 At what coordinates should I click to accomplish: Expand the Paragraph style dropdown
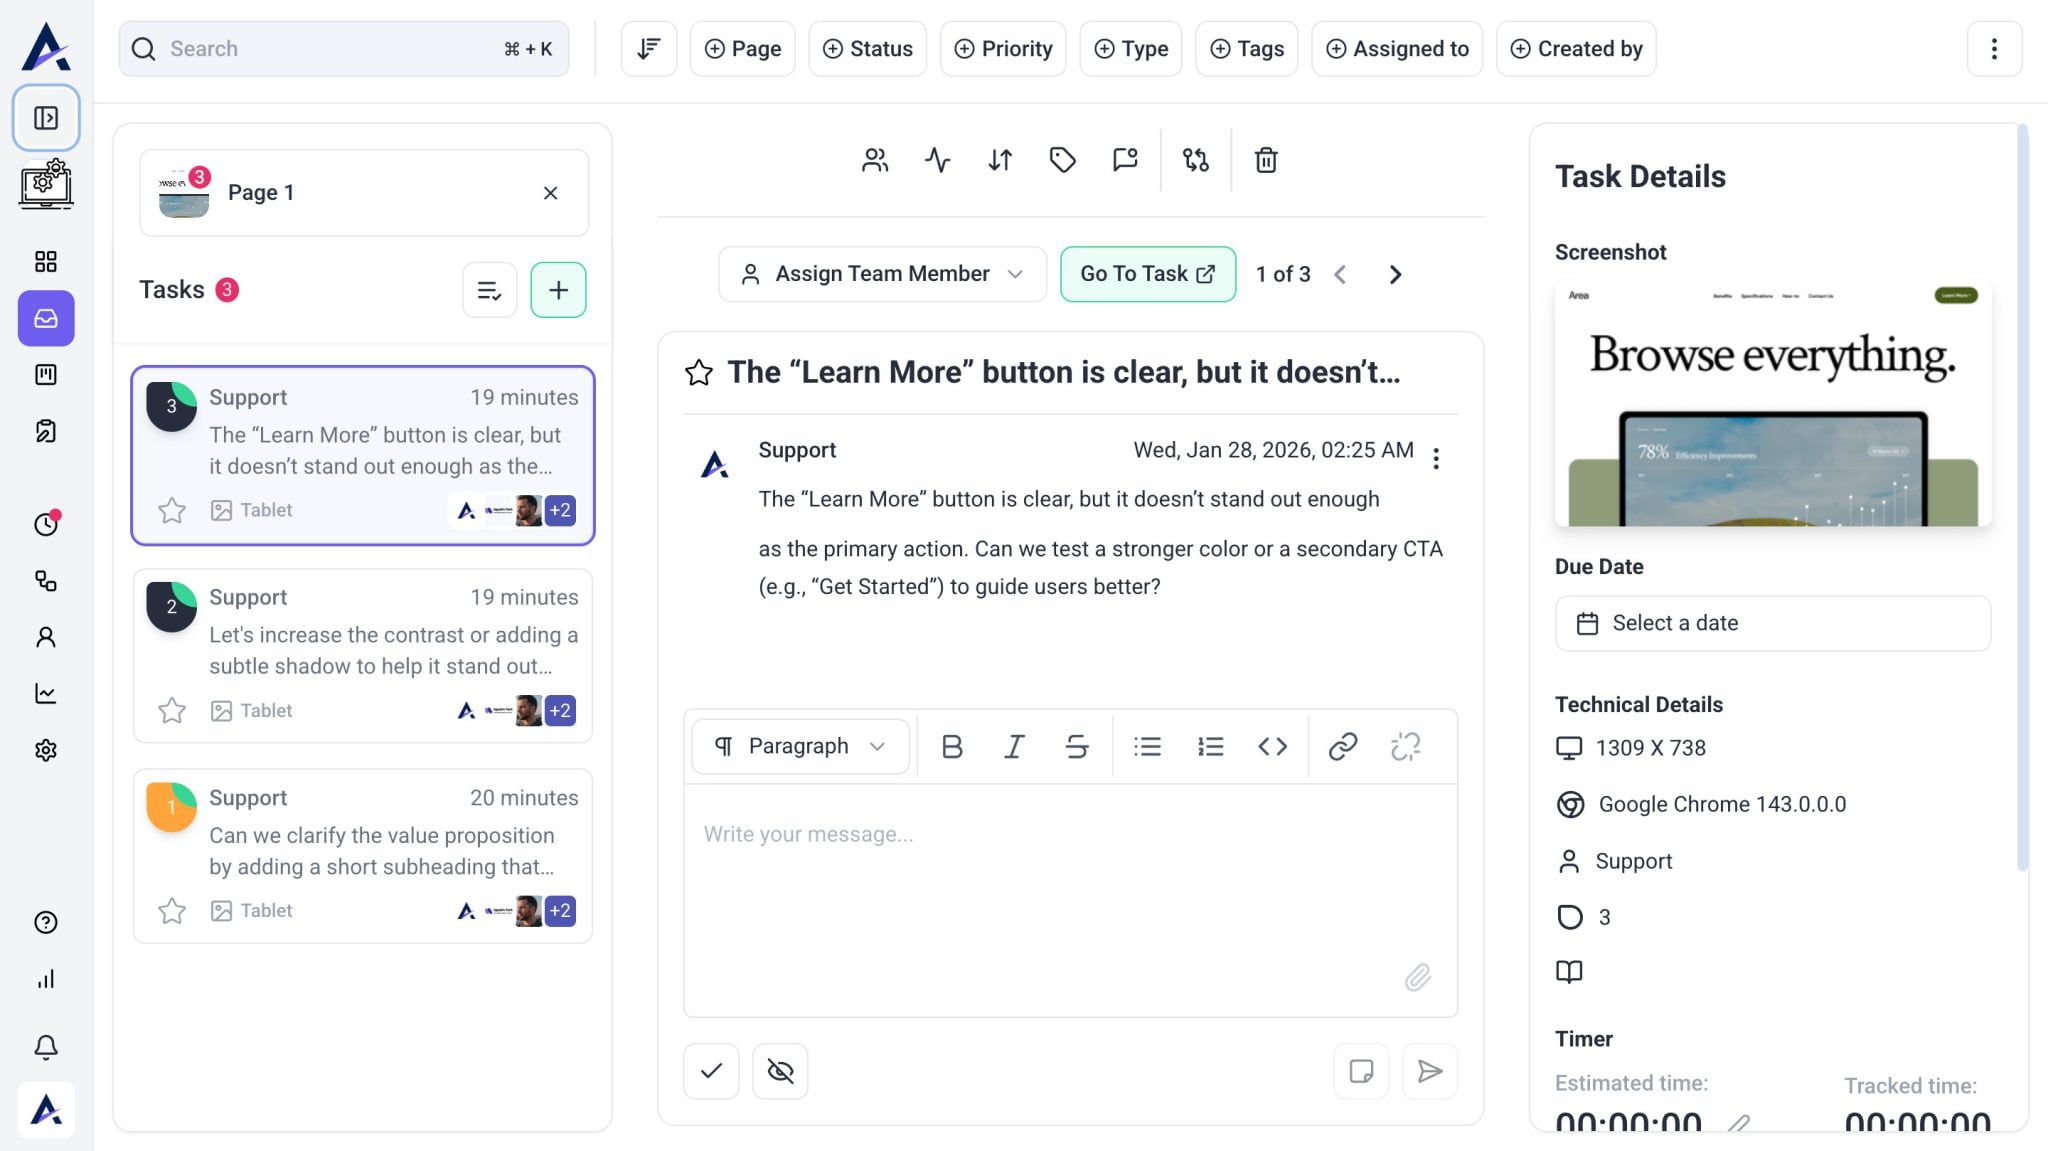[x=800, y=746]
